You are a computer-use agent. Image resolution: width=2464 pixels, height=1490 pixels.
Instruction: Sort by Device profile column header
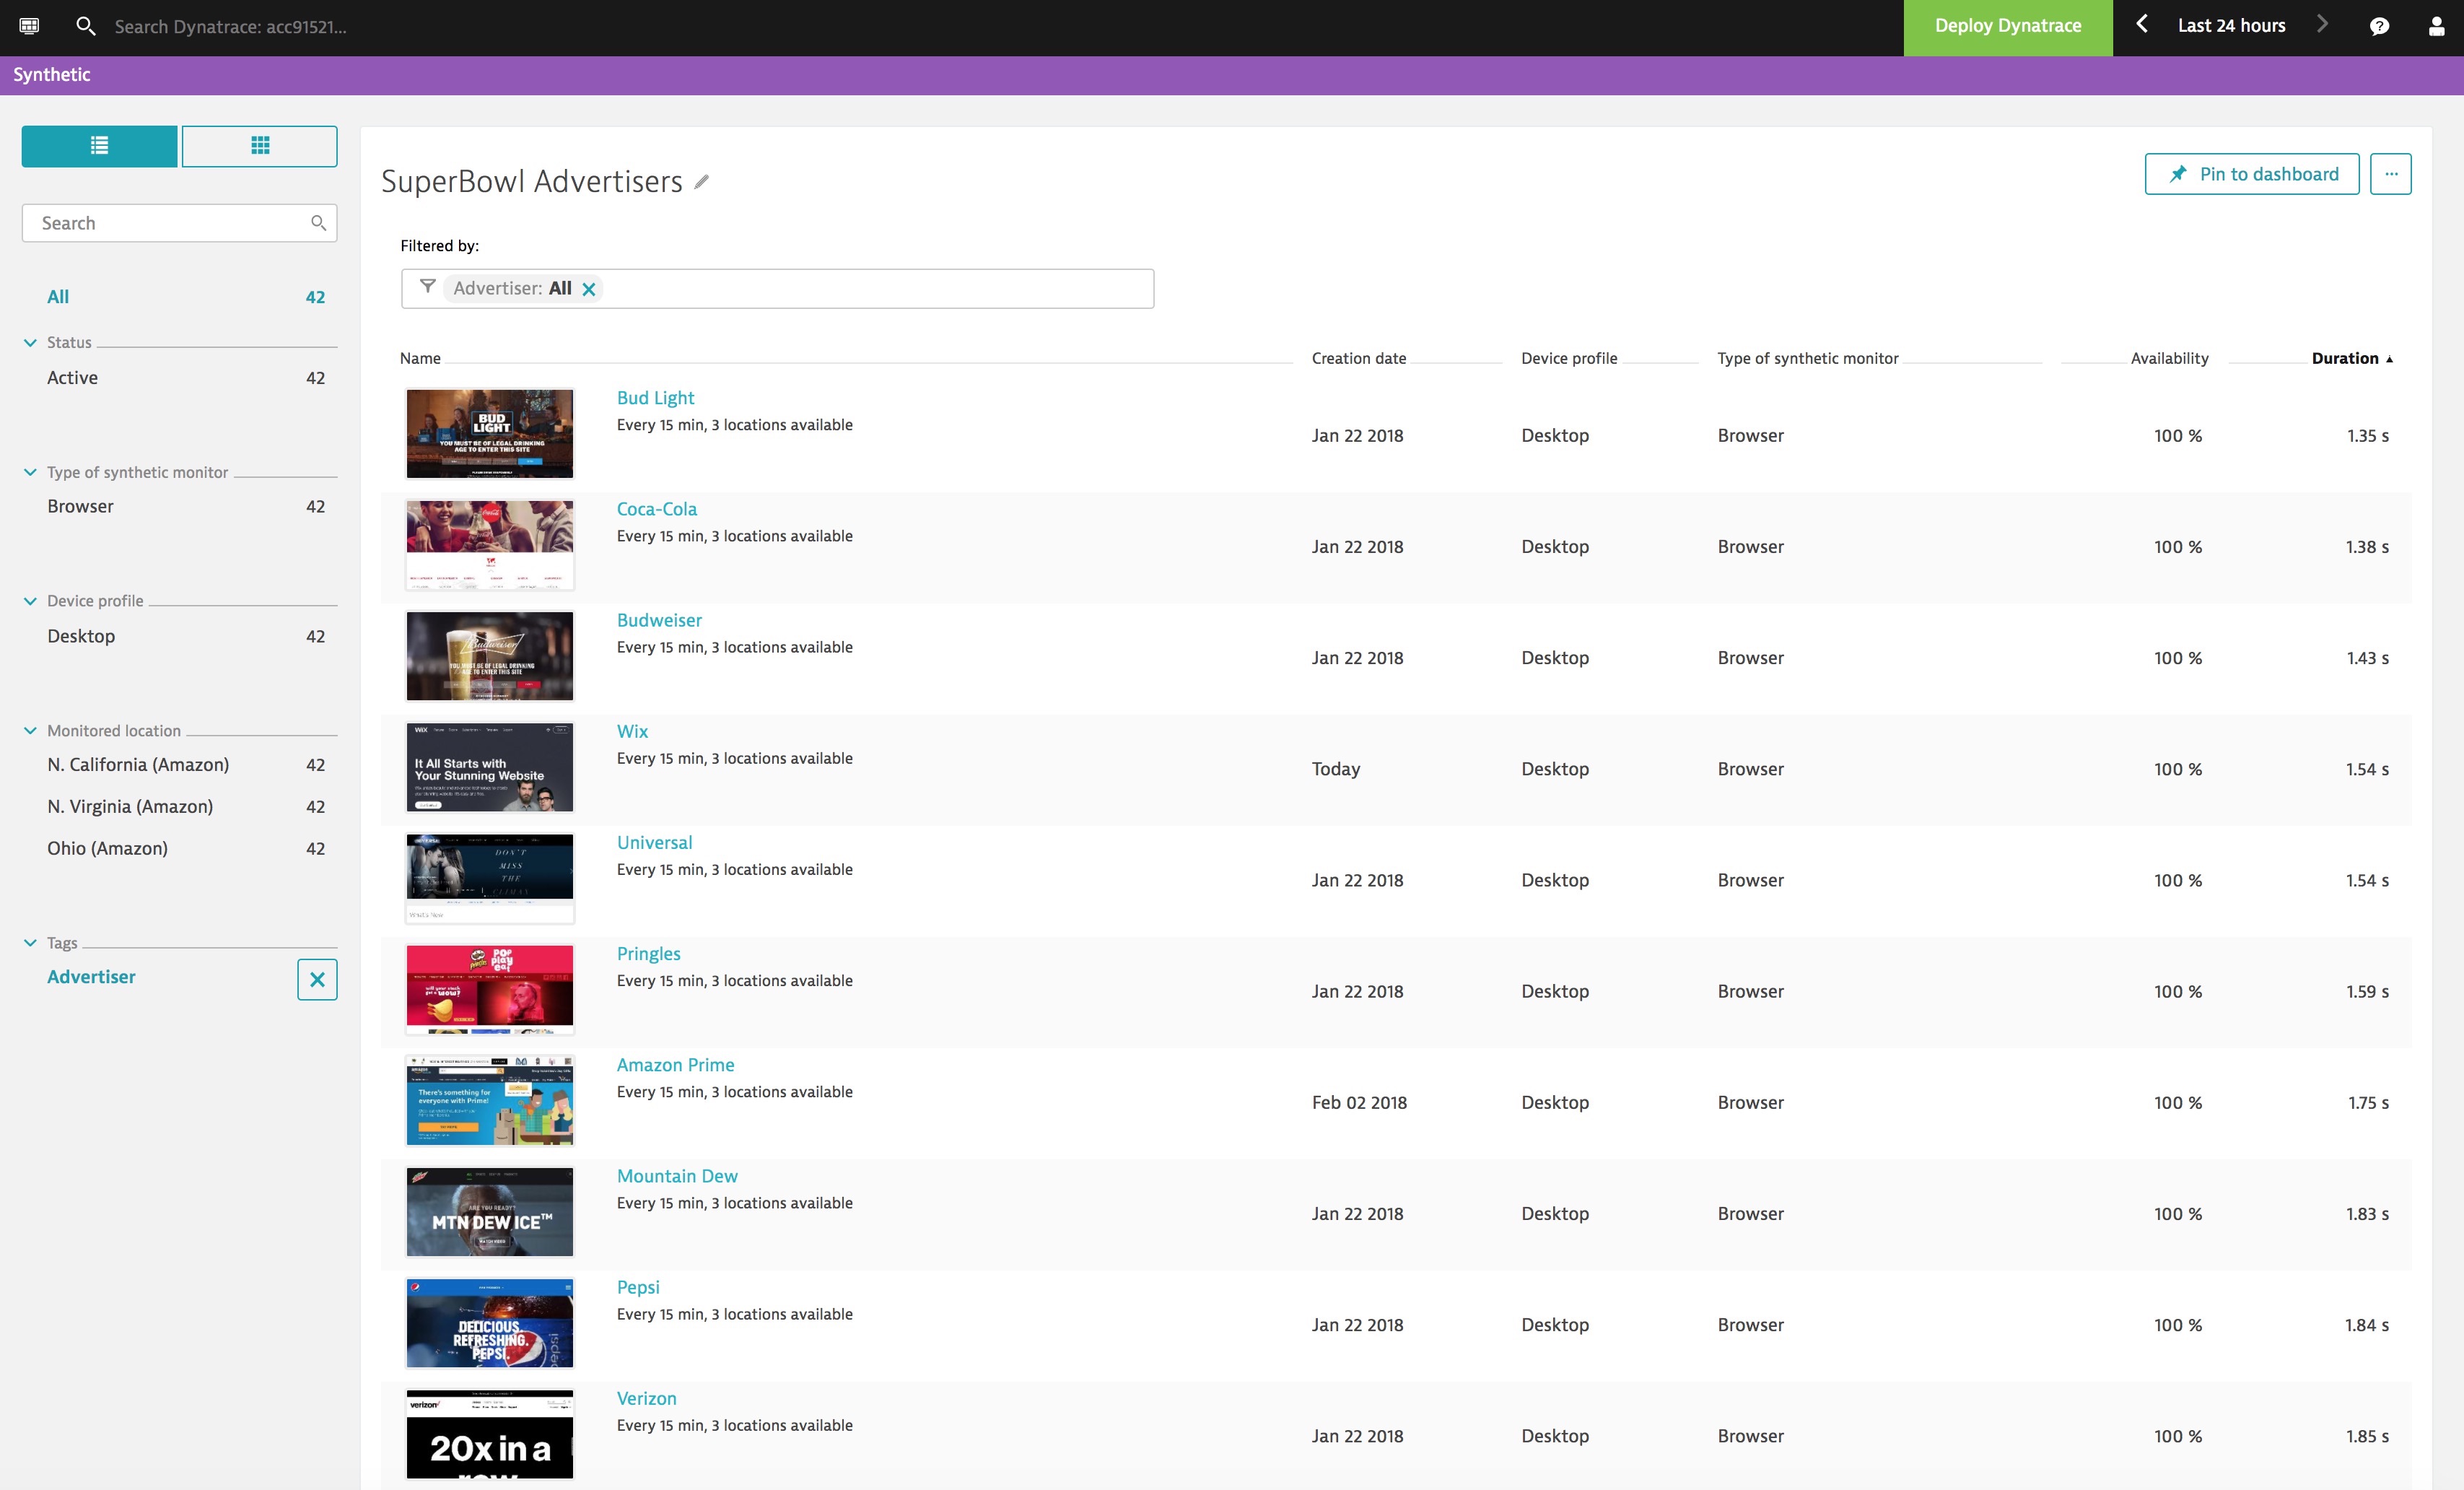pos(1568,358)
